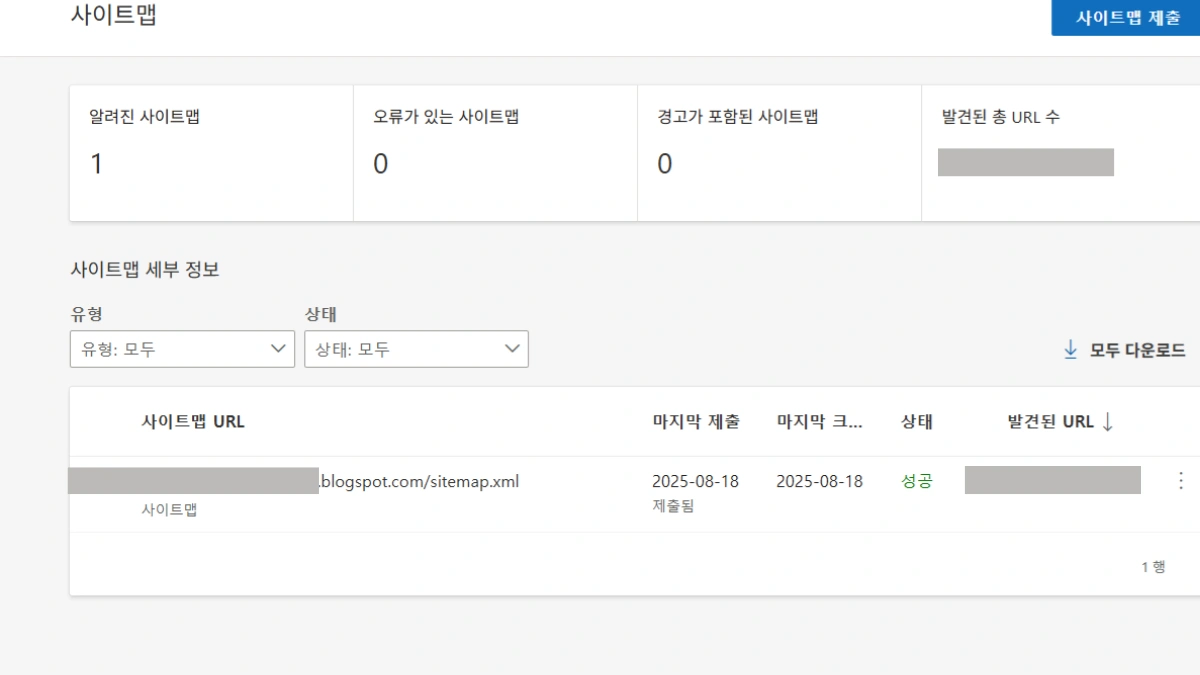
Task: Click the 사이트맵 제출 button
Action: (1127, 18)
